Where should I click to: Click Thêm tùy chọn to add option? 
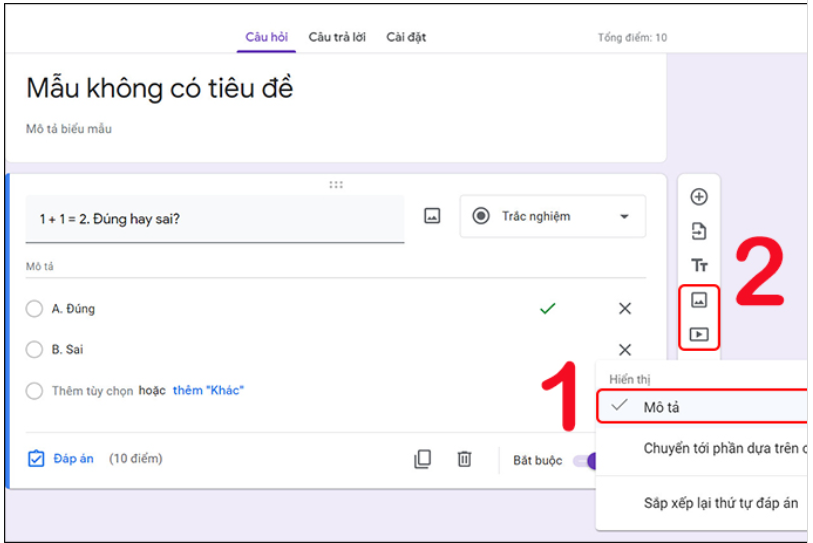pos(92,391)
